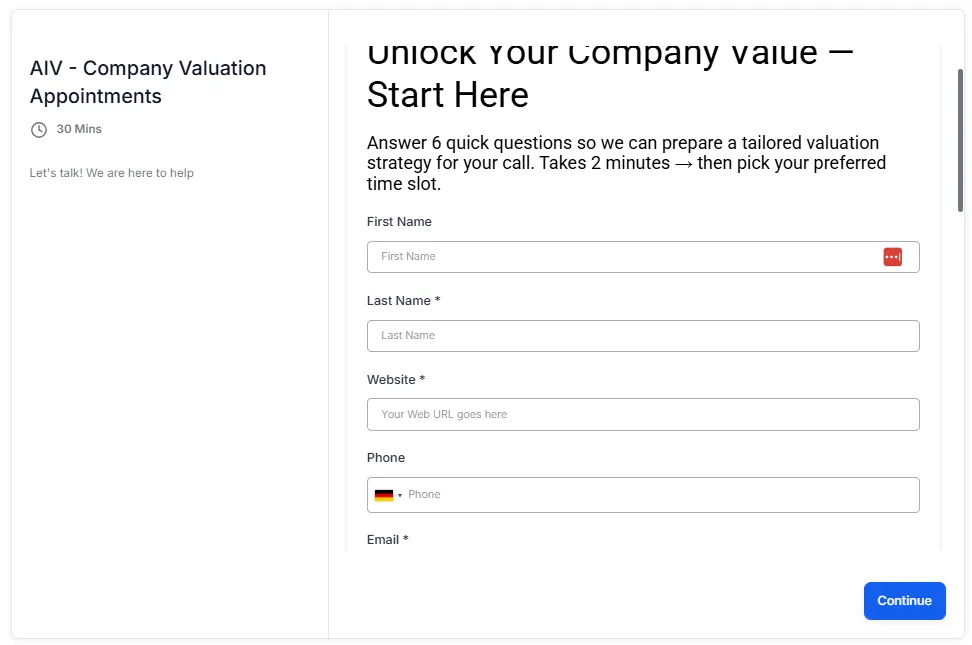
Task: Click the "Phone" field label
Action: point(386,458)
